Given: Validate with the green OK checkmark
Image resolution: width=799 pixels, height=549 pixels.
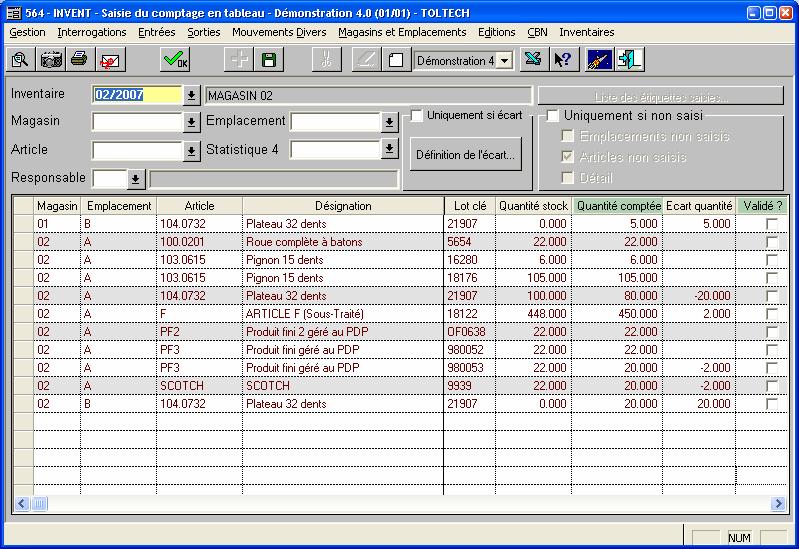Looking at the screenshot, I should [176, 60].
